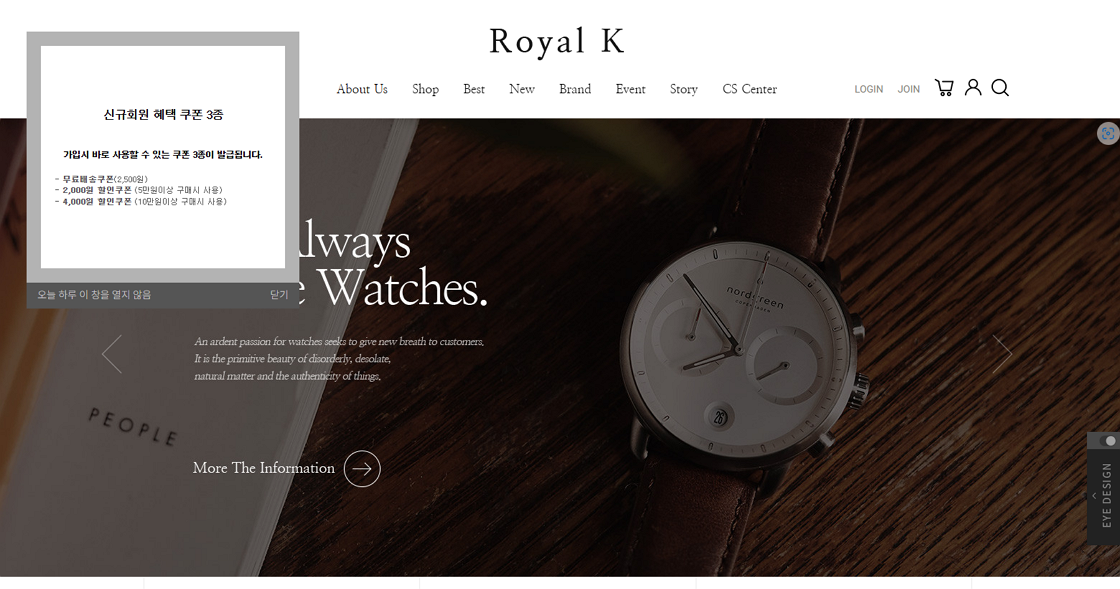This screenshot has height=589, width=1120.
Task: Click the JOIN link
Action: click(909, 89)
